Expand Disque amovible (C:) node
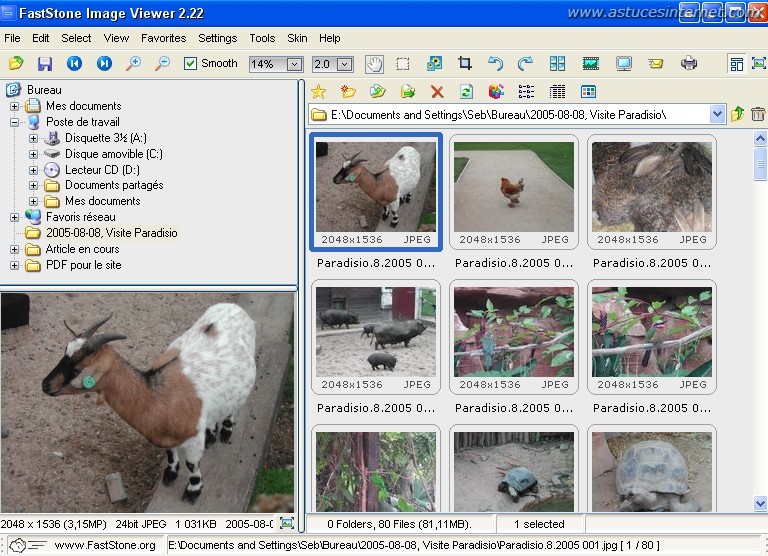Viewport: 768px width, 556px height. (x=33, y=154)
